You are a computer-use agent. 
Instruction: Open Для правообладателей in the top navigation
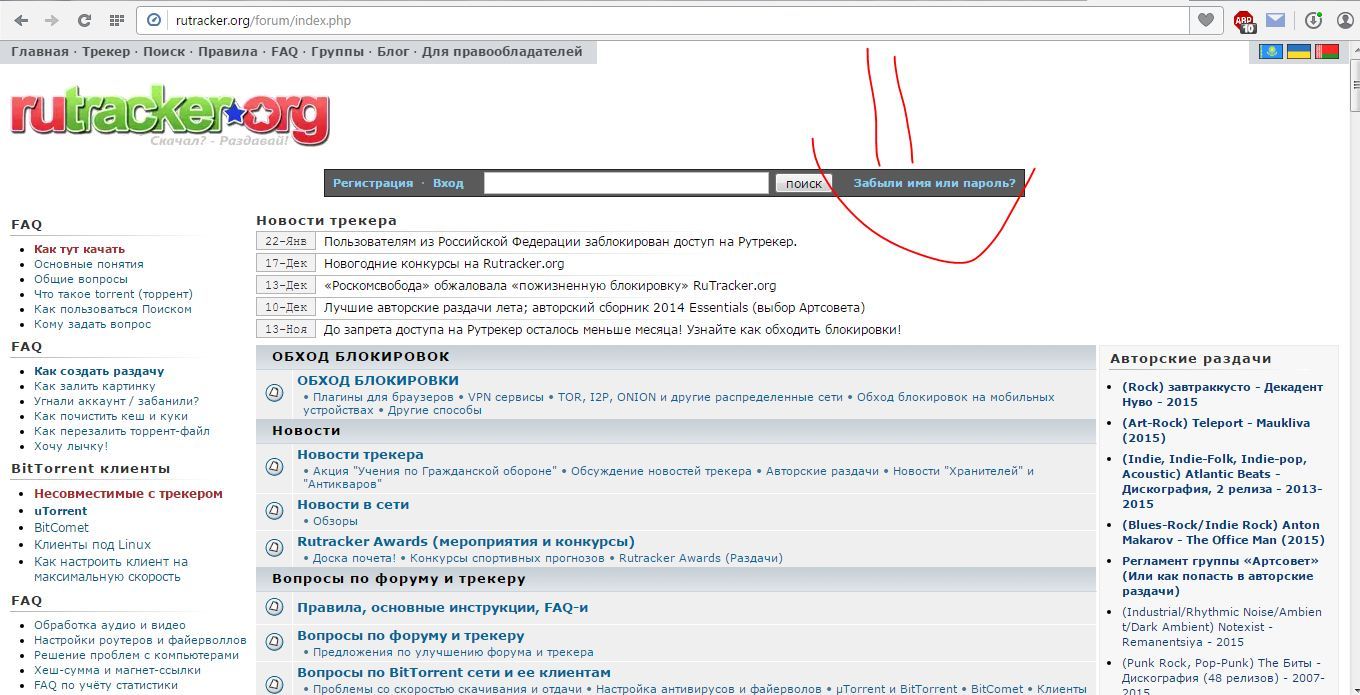point(502,52)
